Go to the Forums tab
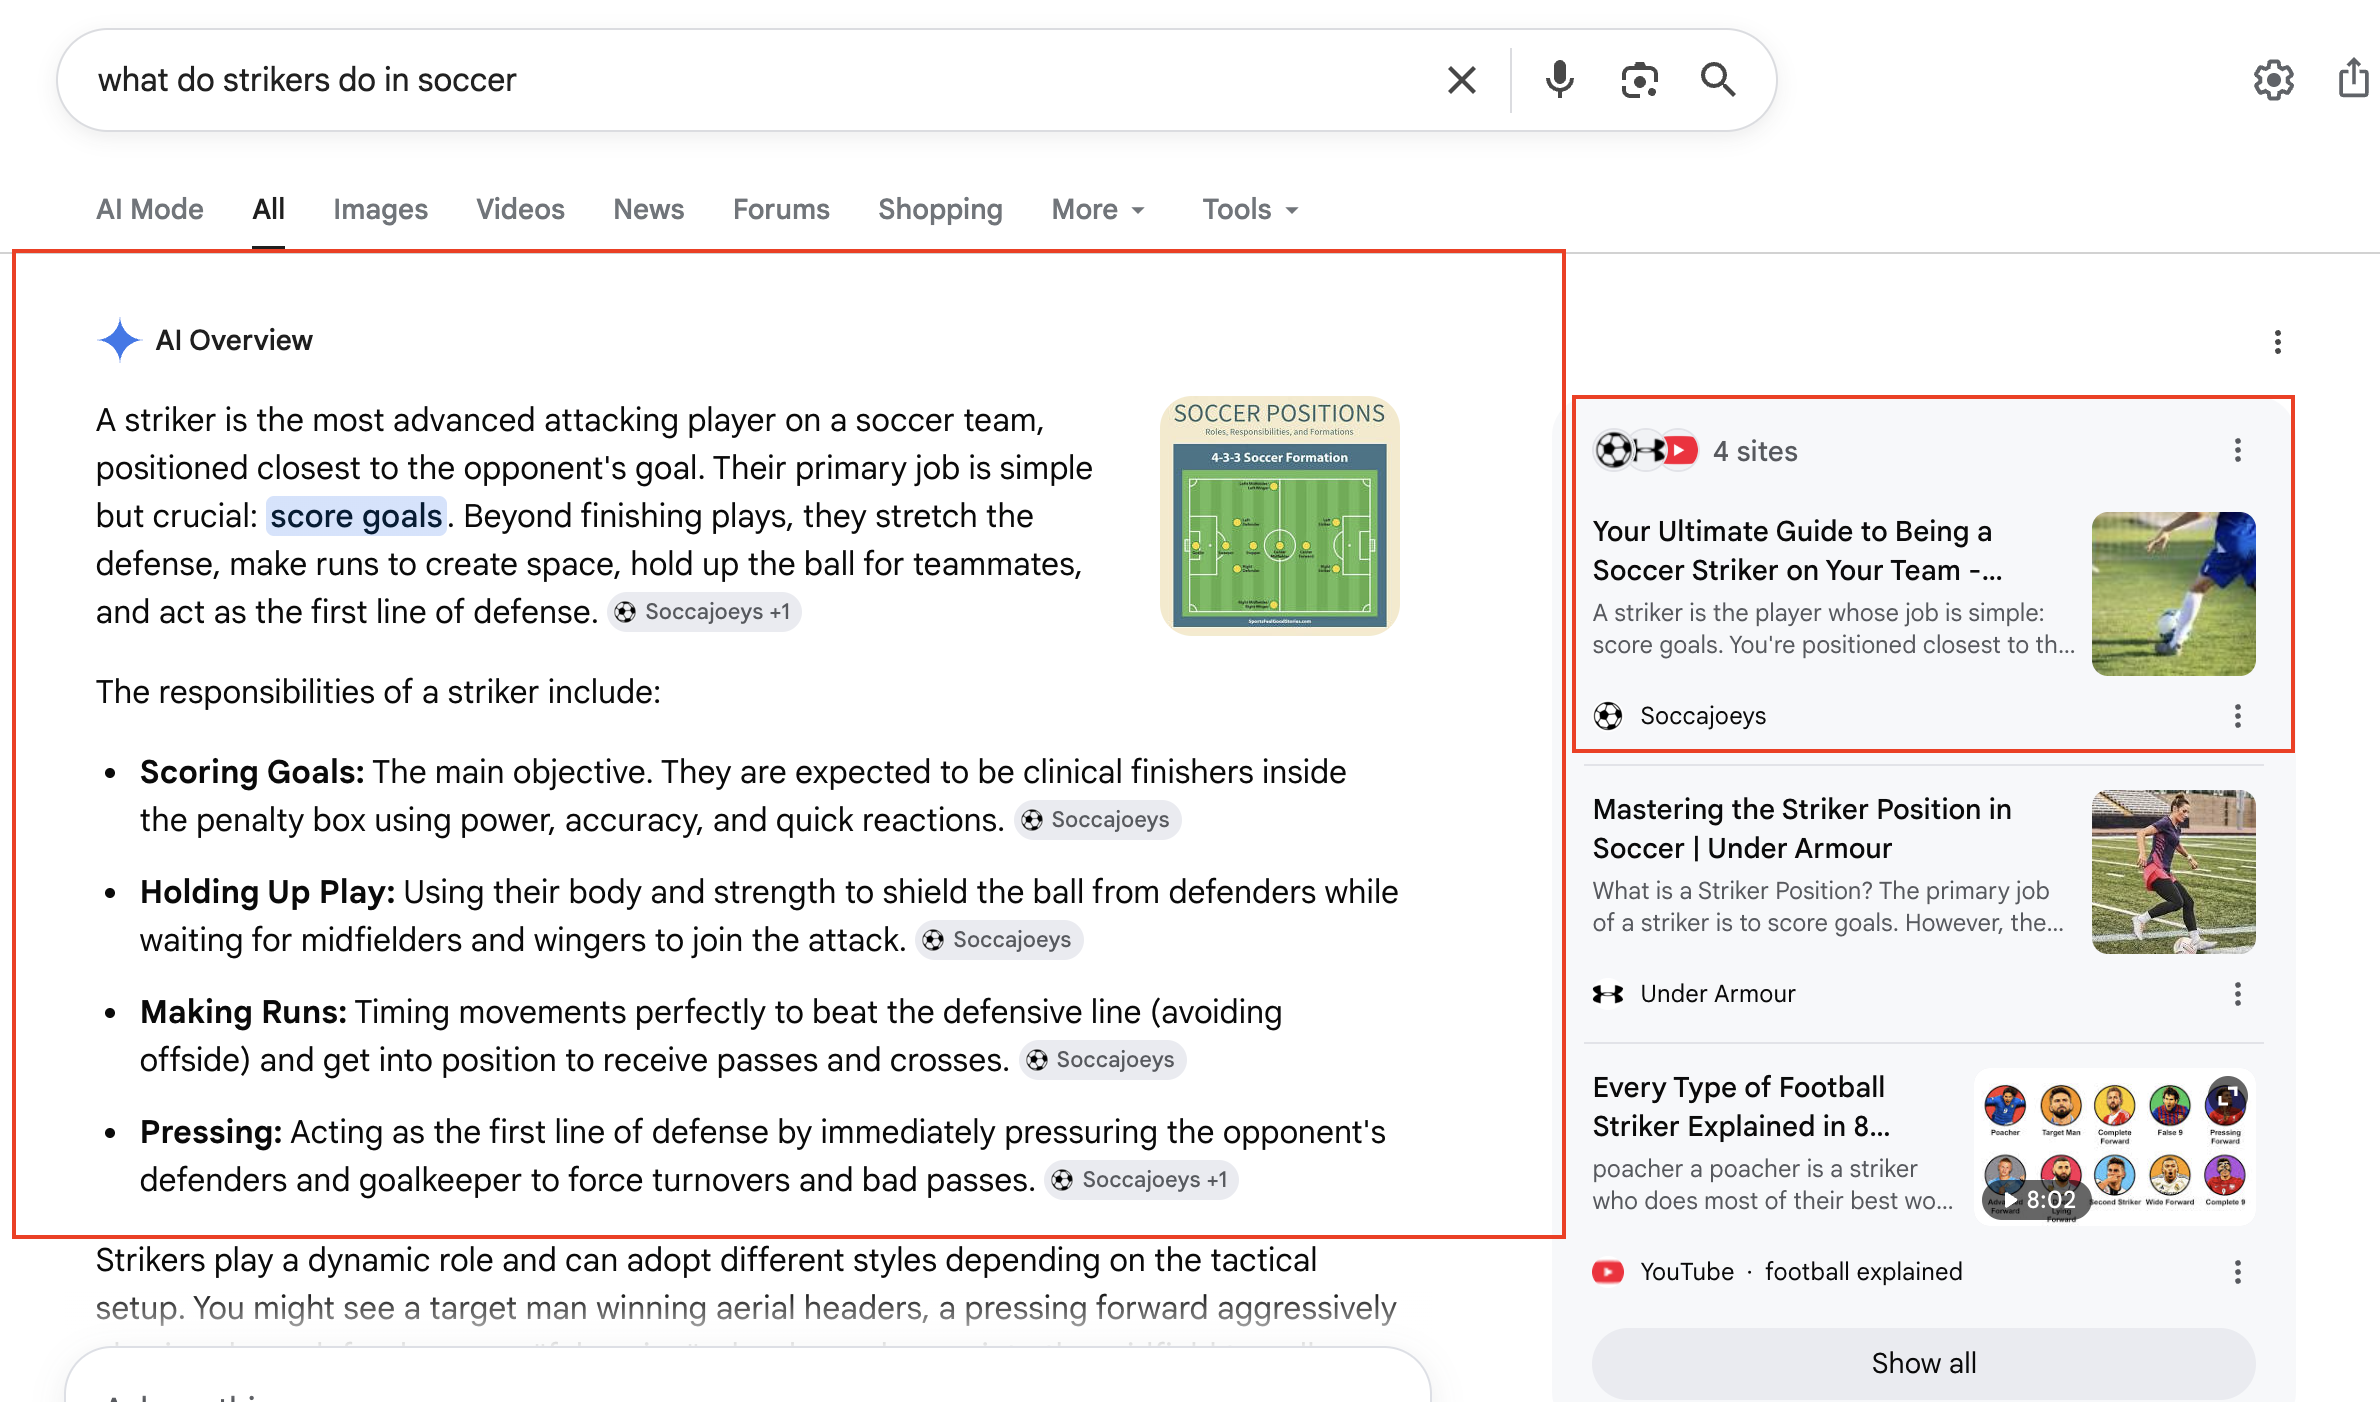This screenshot has height=1402, width=2380. click(781, 209)
